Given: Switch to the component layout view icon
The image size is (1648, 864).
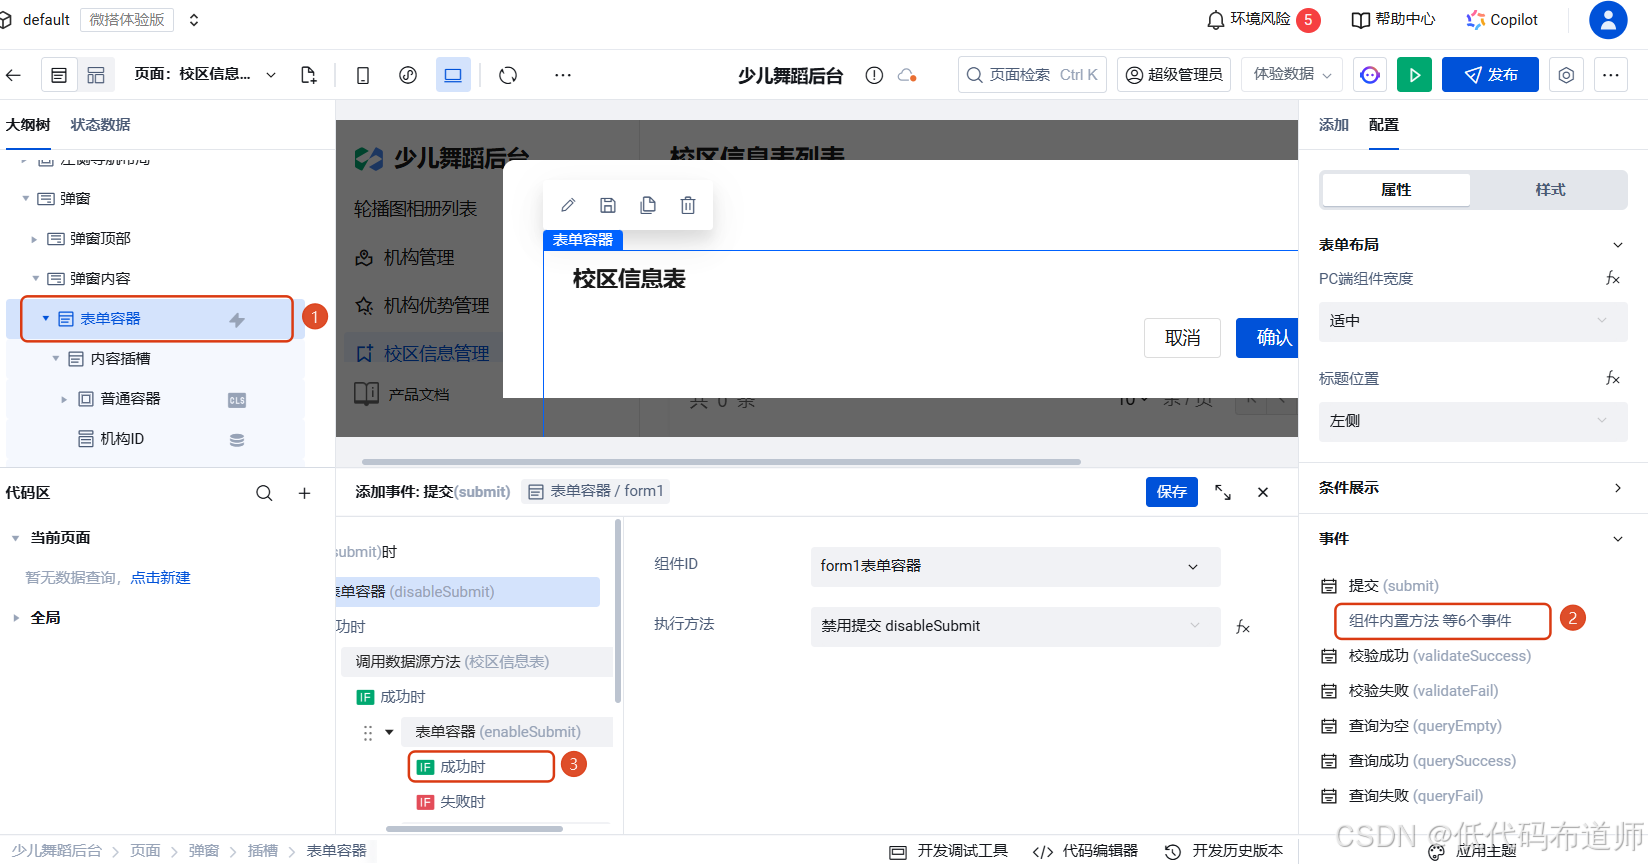Looking at the screenshot, I should 96,75.
